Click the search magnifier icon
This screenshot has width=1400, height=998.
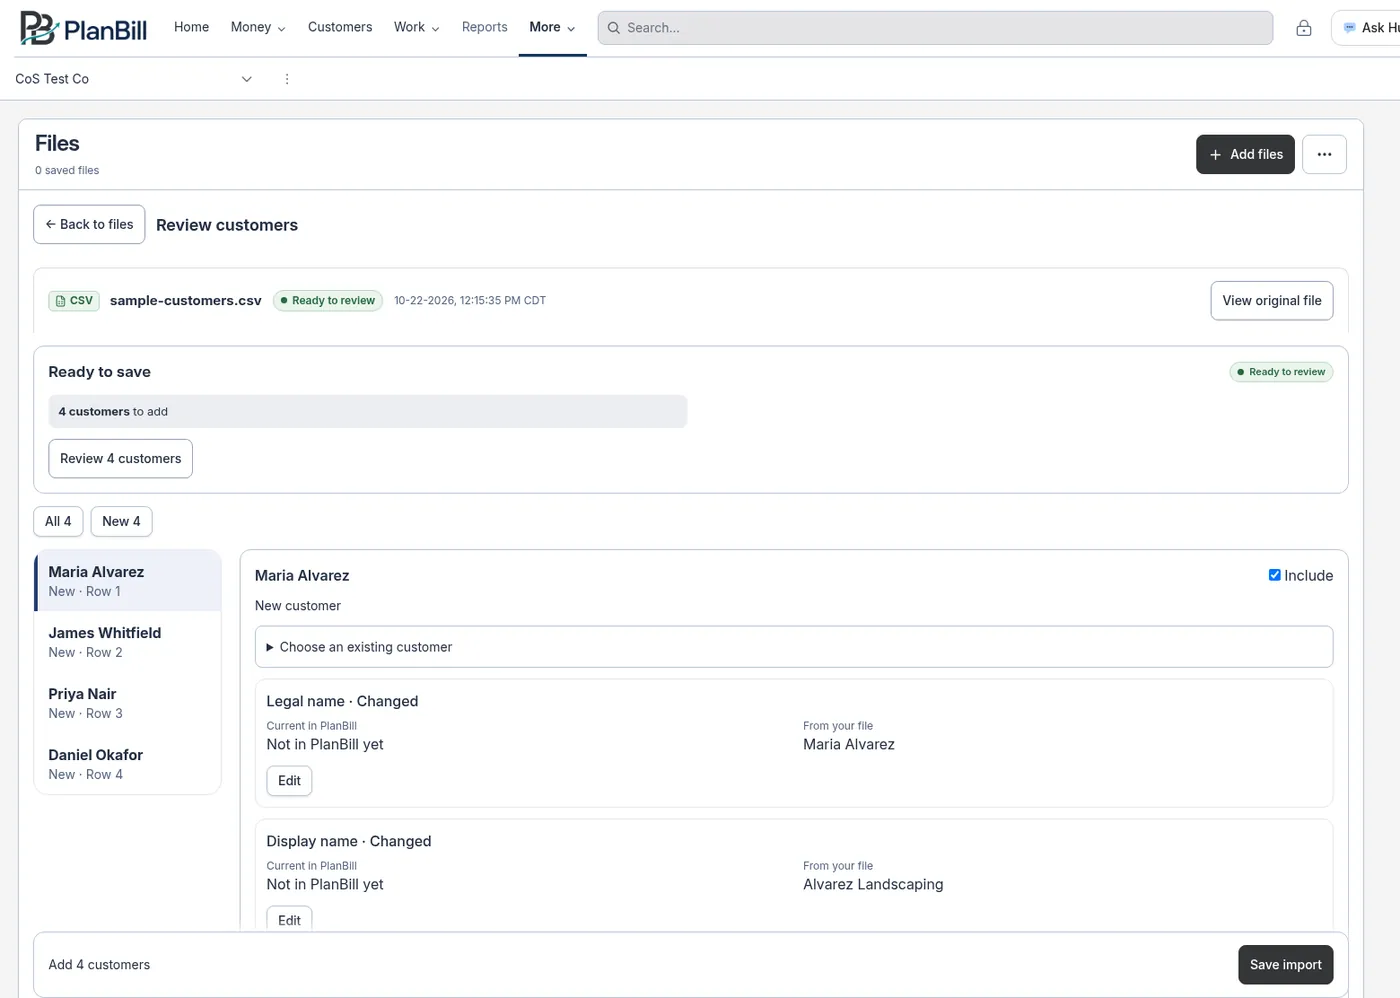pyautogui.click(x=614, y=28)
